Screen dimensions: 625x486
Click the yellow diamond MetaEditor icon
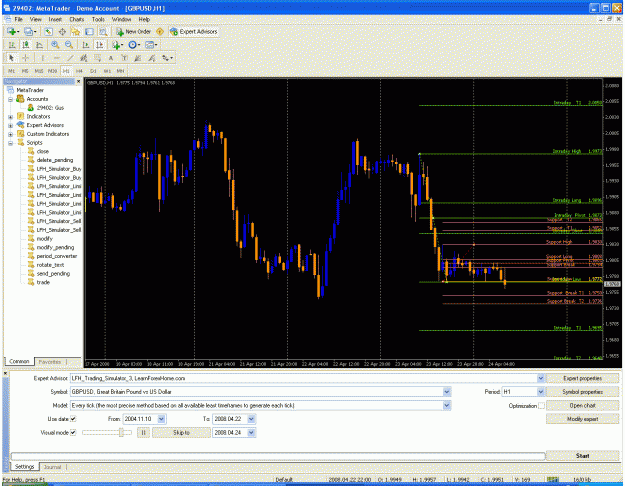pos(160,31)
